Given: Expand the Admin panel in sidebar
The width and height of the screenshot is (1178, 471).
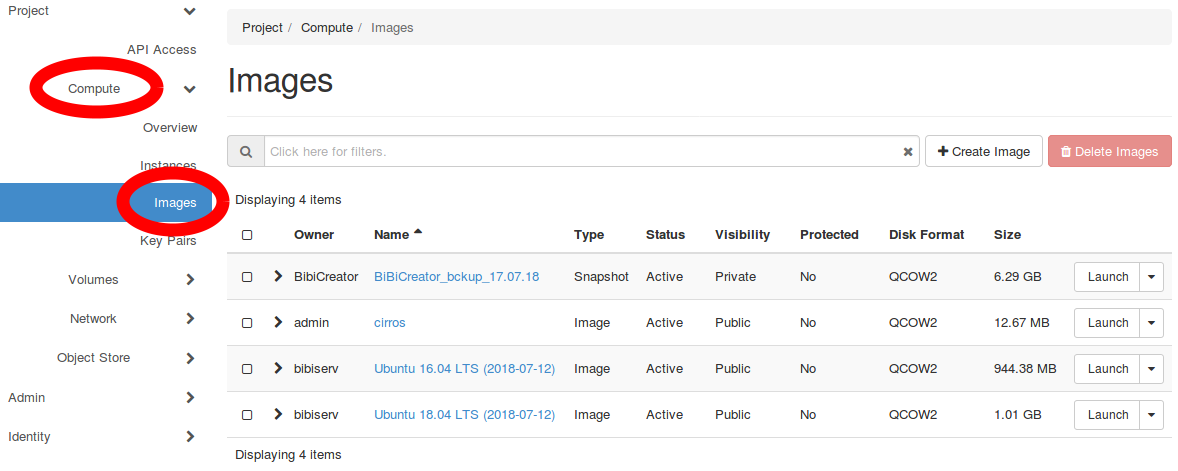Looking at the screenshot, I should point(190,398).
